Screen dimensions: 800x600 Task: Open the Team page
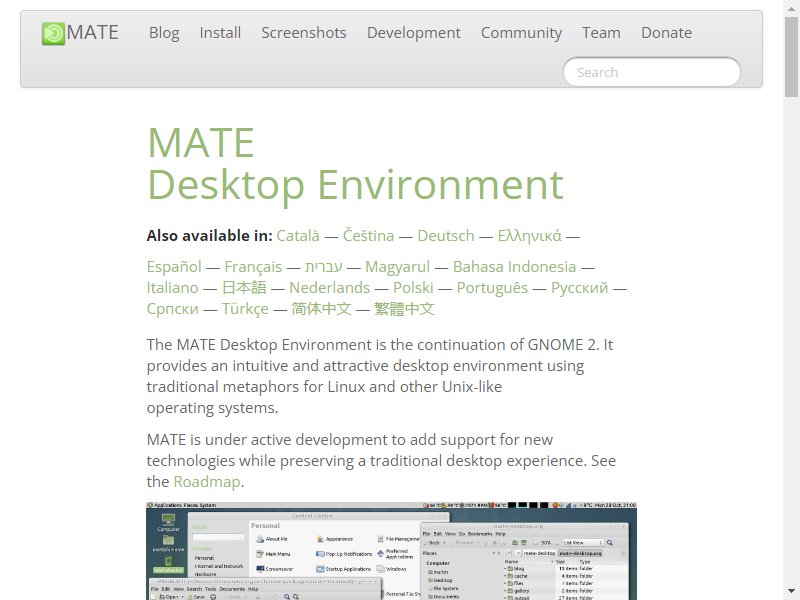pyautogui.click(x=602, y=33)
